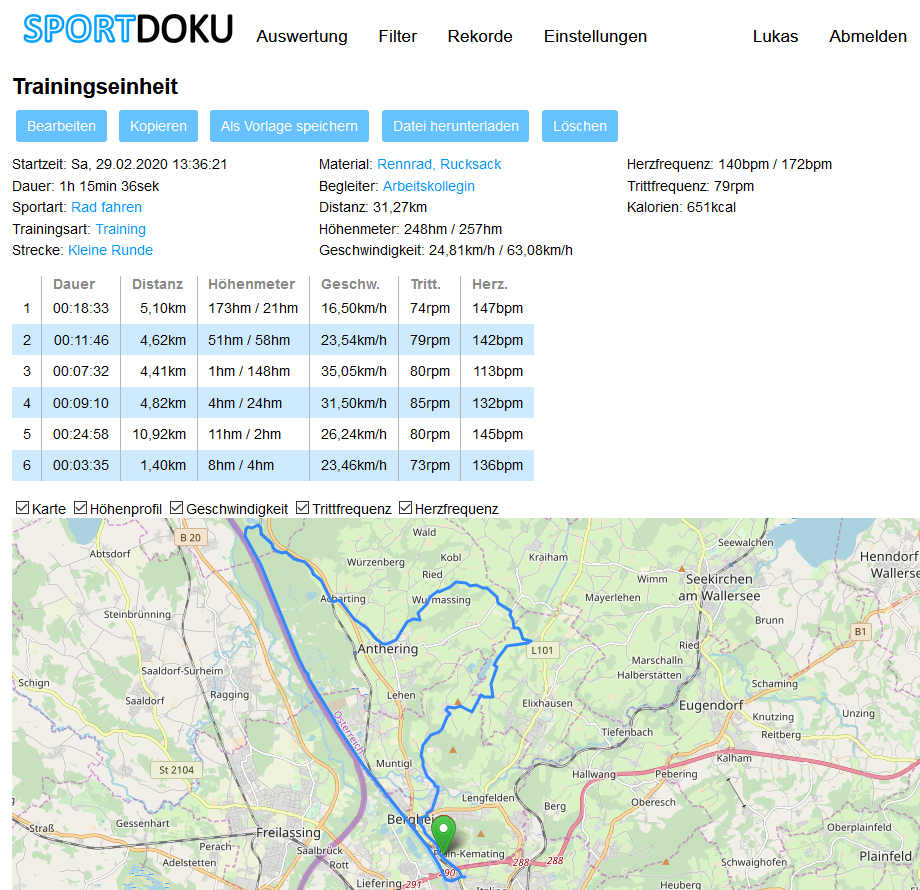Image resolution: width=920 pixels, height=890 pixels.
Task: Click the Arbeitskollegin companion link
Action: (x=428, y=186)
